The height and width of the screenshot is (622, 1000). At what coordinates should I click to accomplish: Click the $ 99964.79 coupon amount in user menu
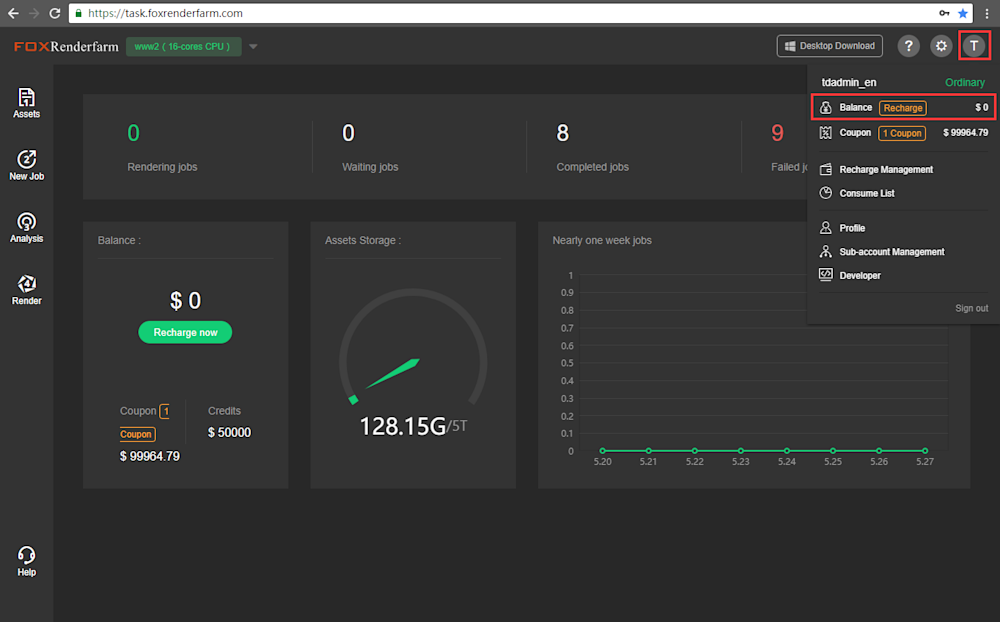[966, 133]
